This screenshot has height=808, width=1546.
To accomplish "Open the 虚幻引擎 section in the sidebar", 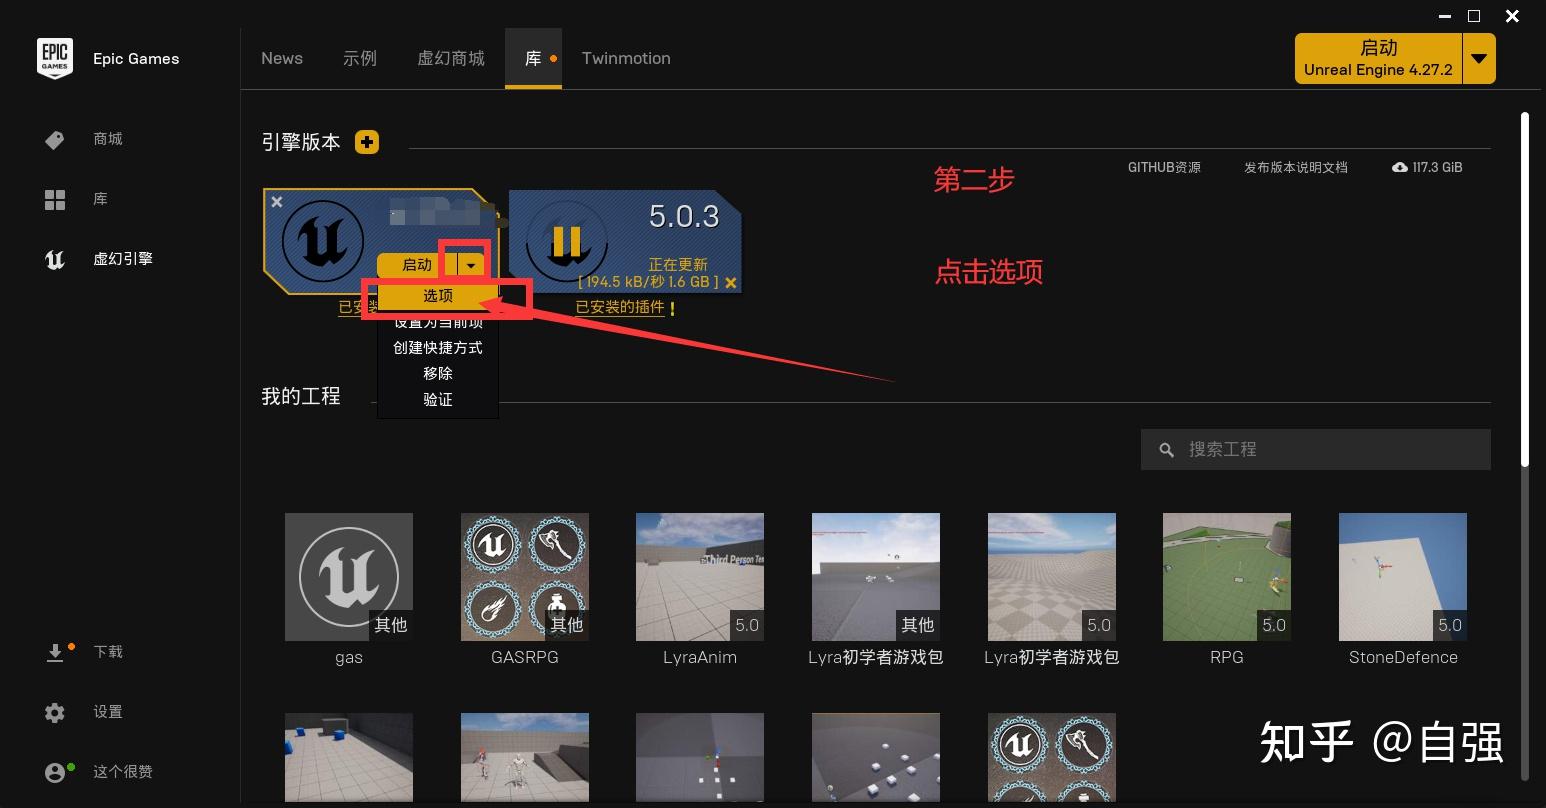I will pyautogui.click(x=122, y=259).
